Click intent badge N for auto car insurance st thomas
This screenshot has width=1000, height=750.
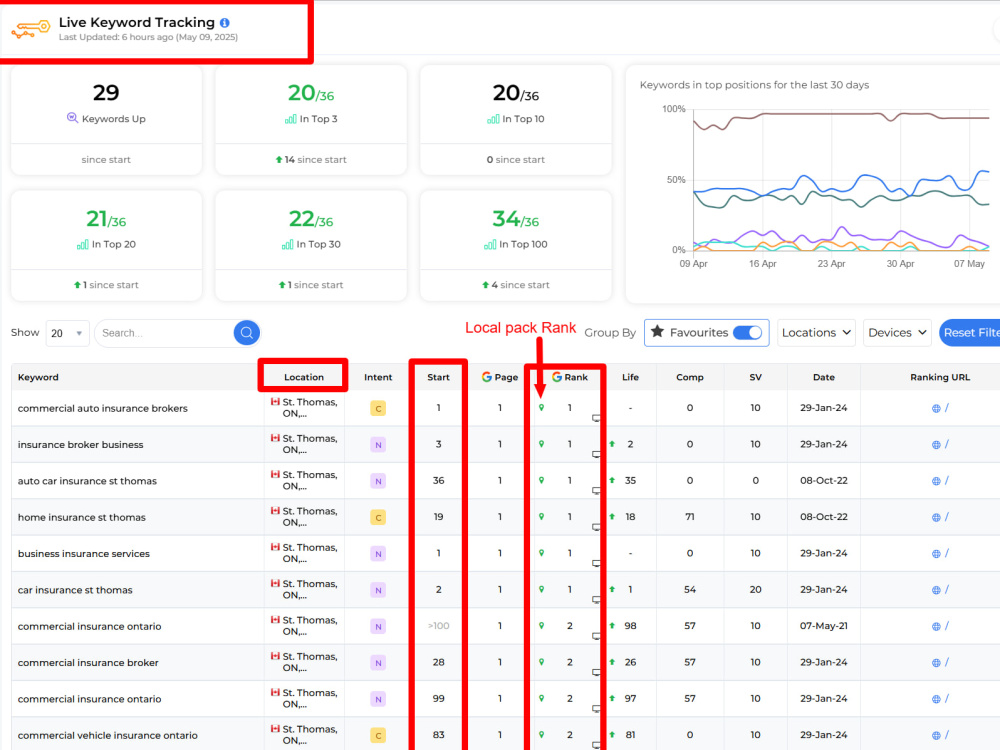[x=378, y=481]
